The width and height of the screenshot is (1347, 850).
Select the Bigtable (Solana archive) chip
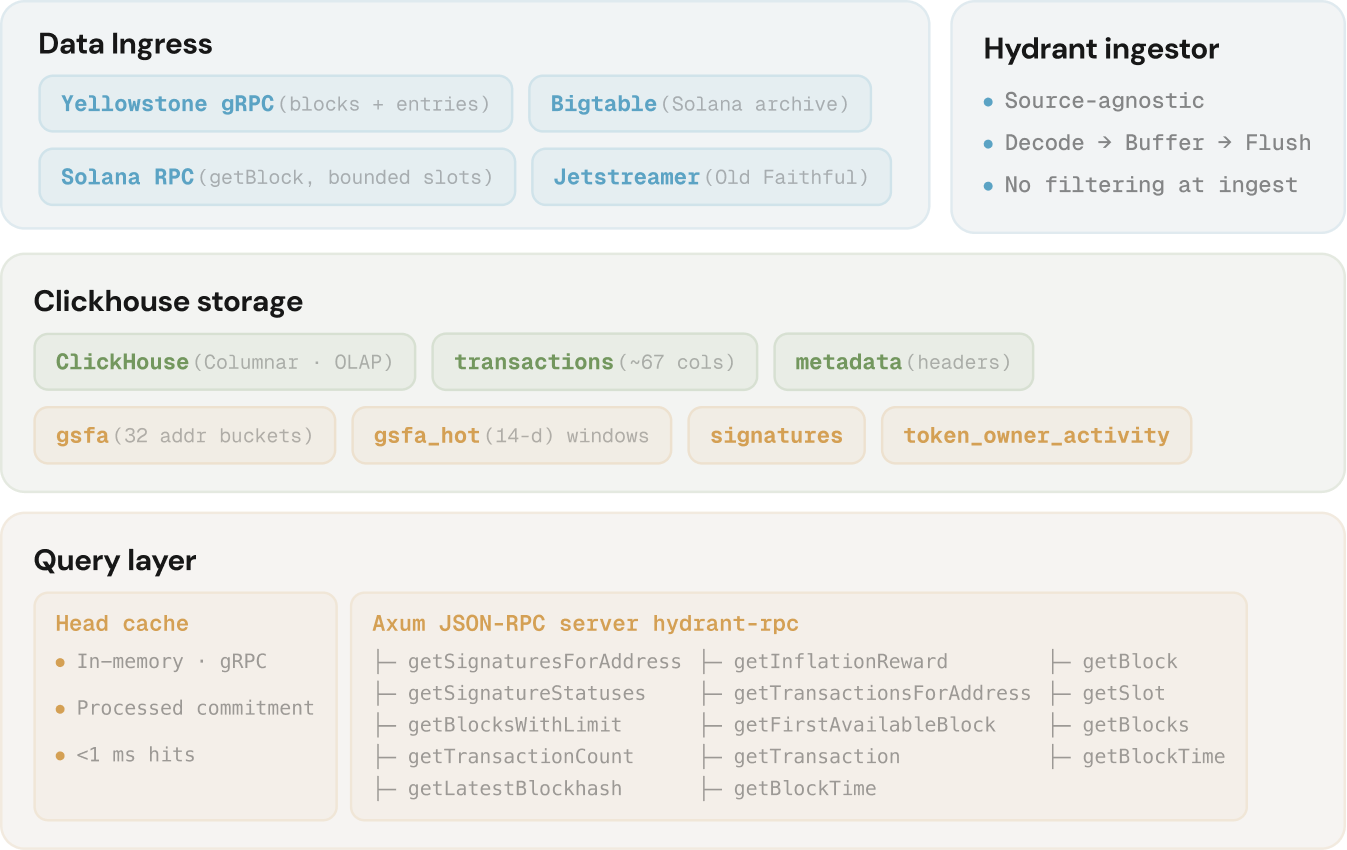click(700, 104)
